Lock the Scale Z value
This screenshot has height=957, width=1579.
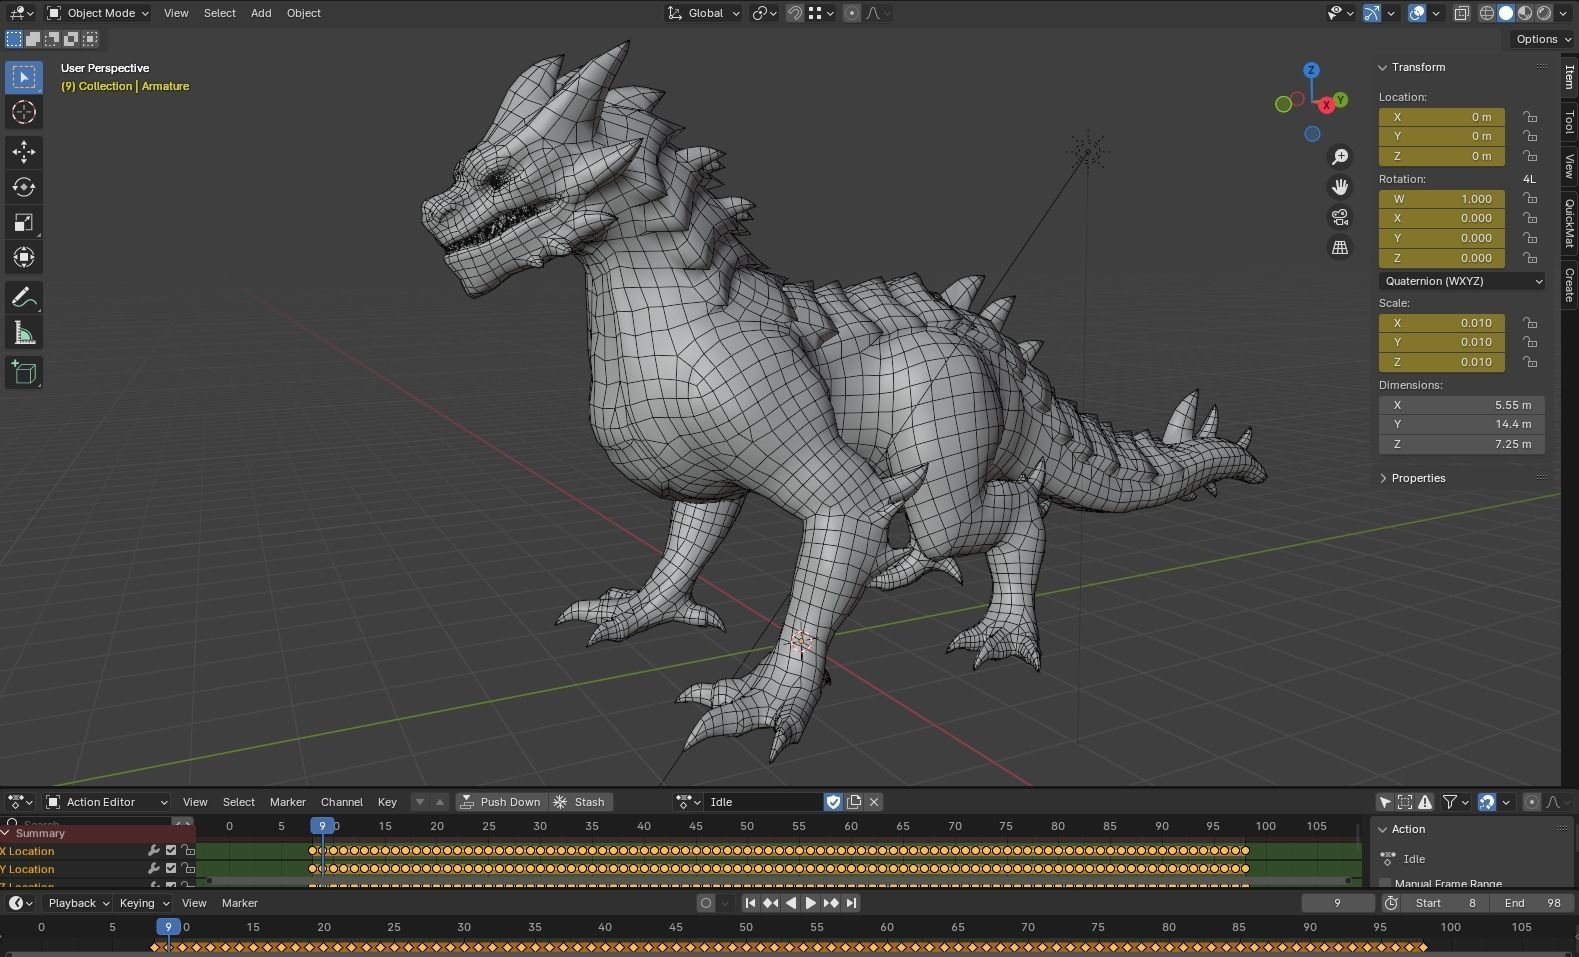(x=1530, y=362)
